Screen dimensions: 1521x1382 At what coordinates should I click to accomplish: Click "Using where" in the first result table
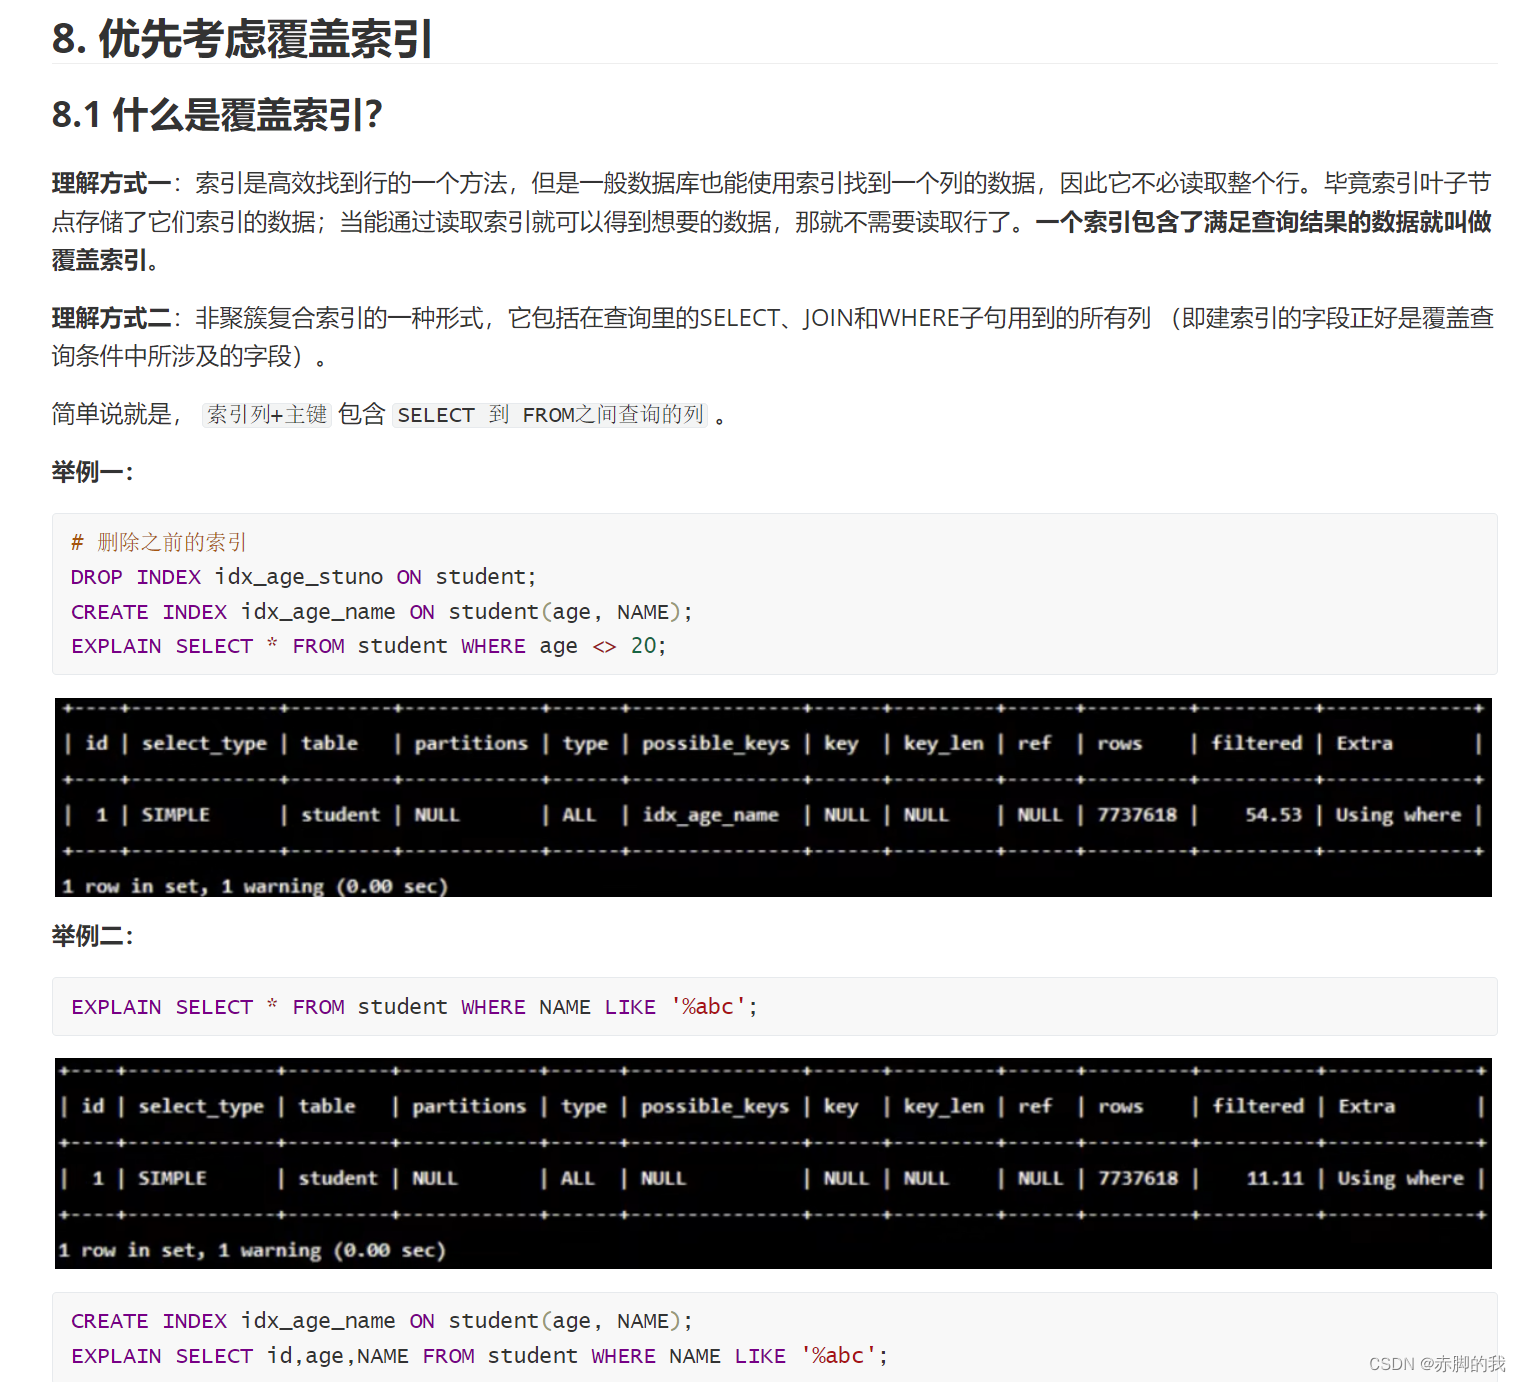coord(1398,815)
